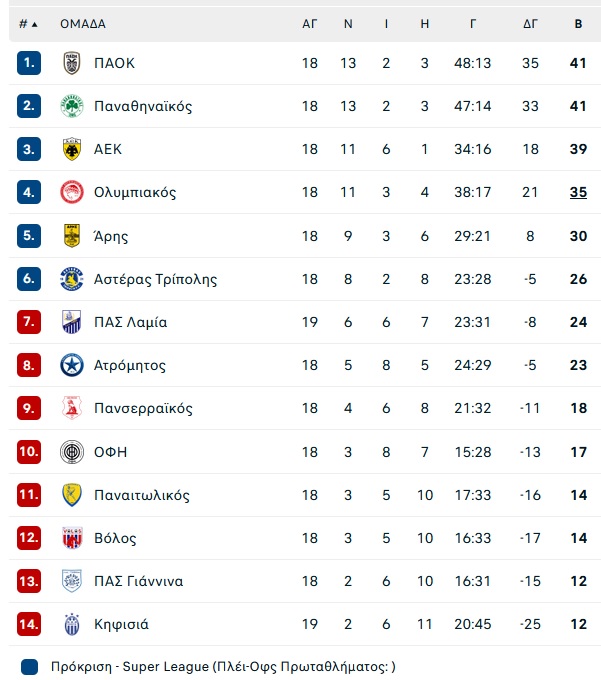This screenshot has width=601, height=680.
Task: Click the red position 14 badge for Κηφισιά
Action: coord(29,624)
